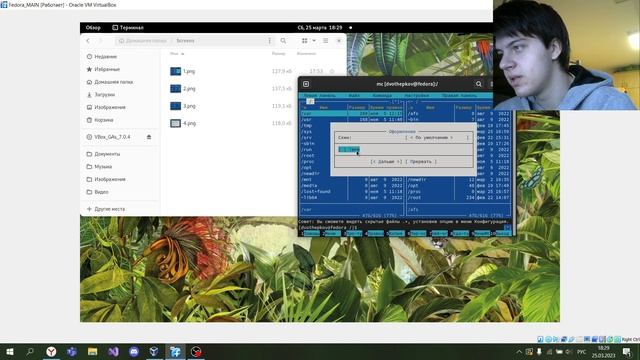This screenshot has height=360, width=640.
Task: Star the 1.png file
Action: point(332,71)
